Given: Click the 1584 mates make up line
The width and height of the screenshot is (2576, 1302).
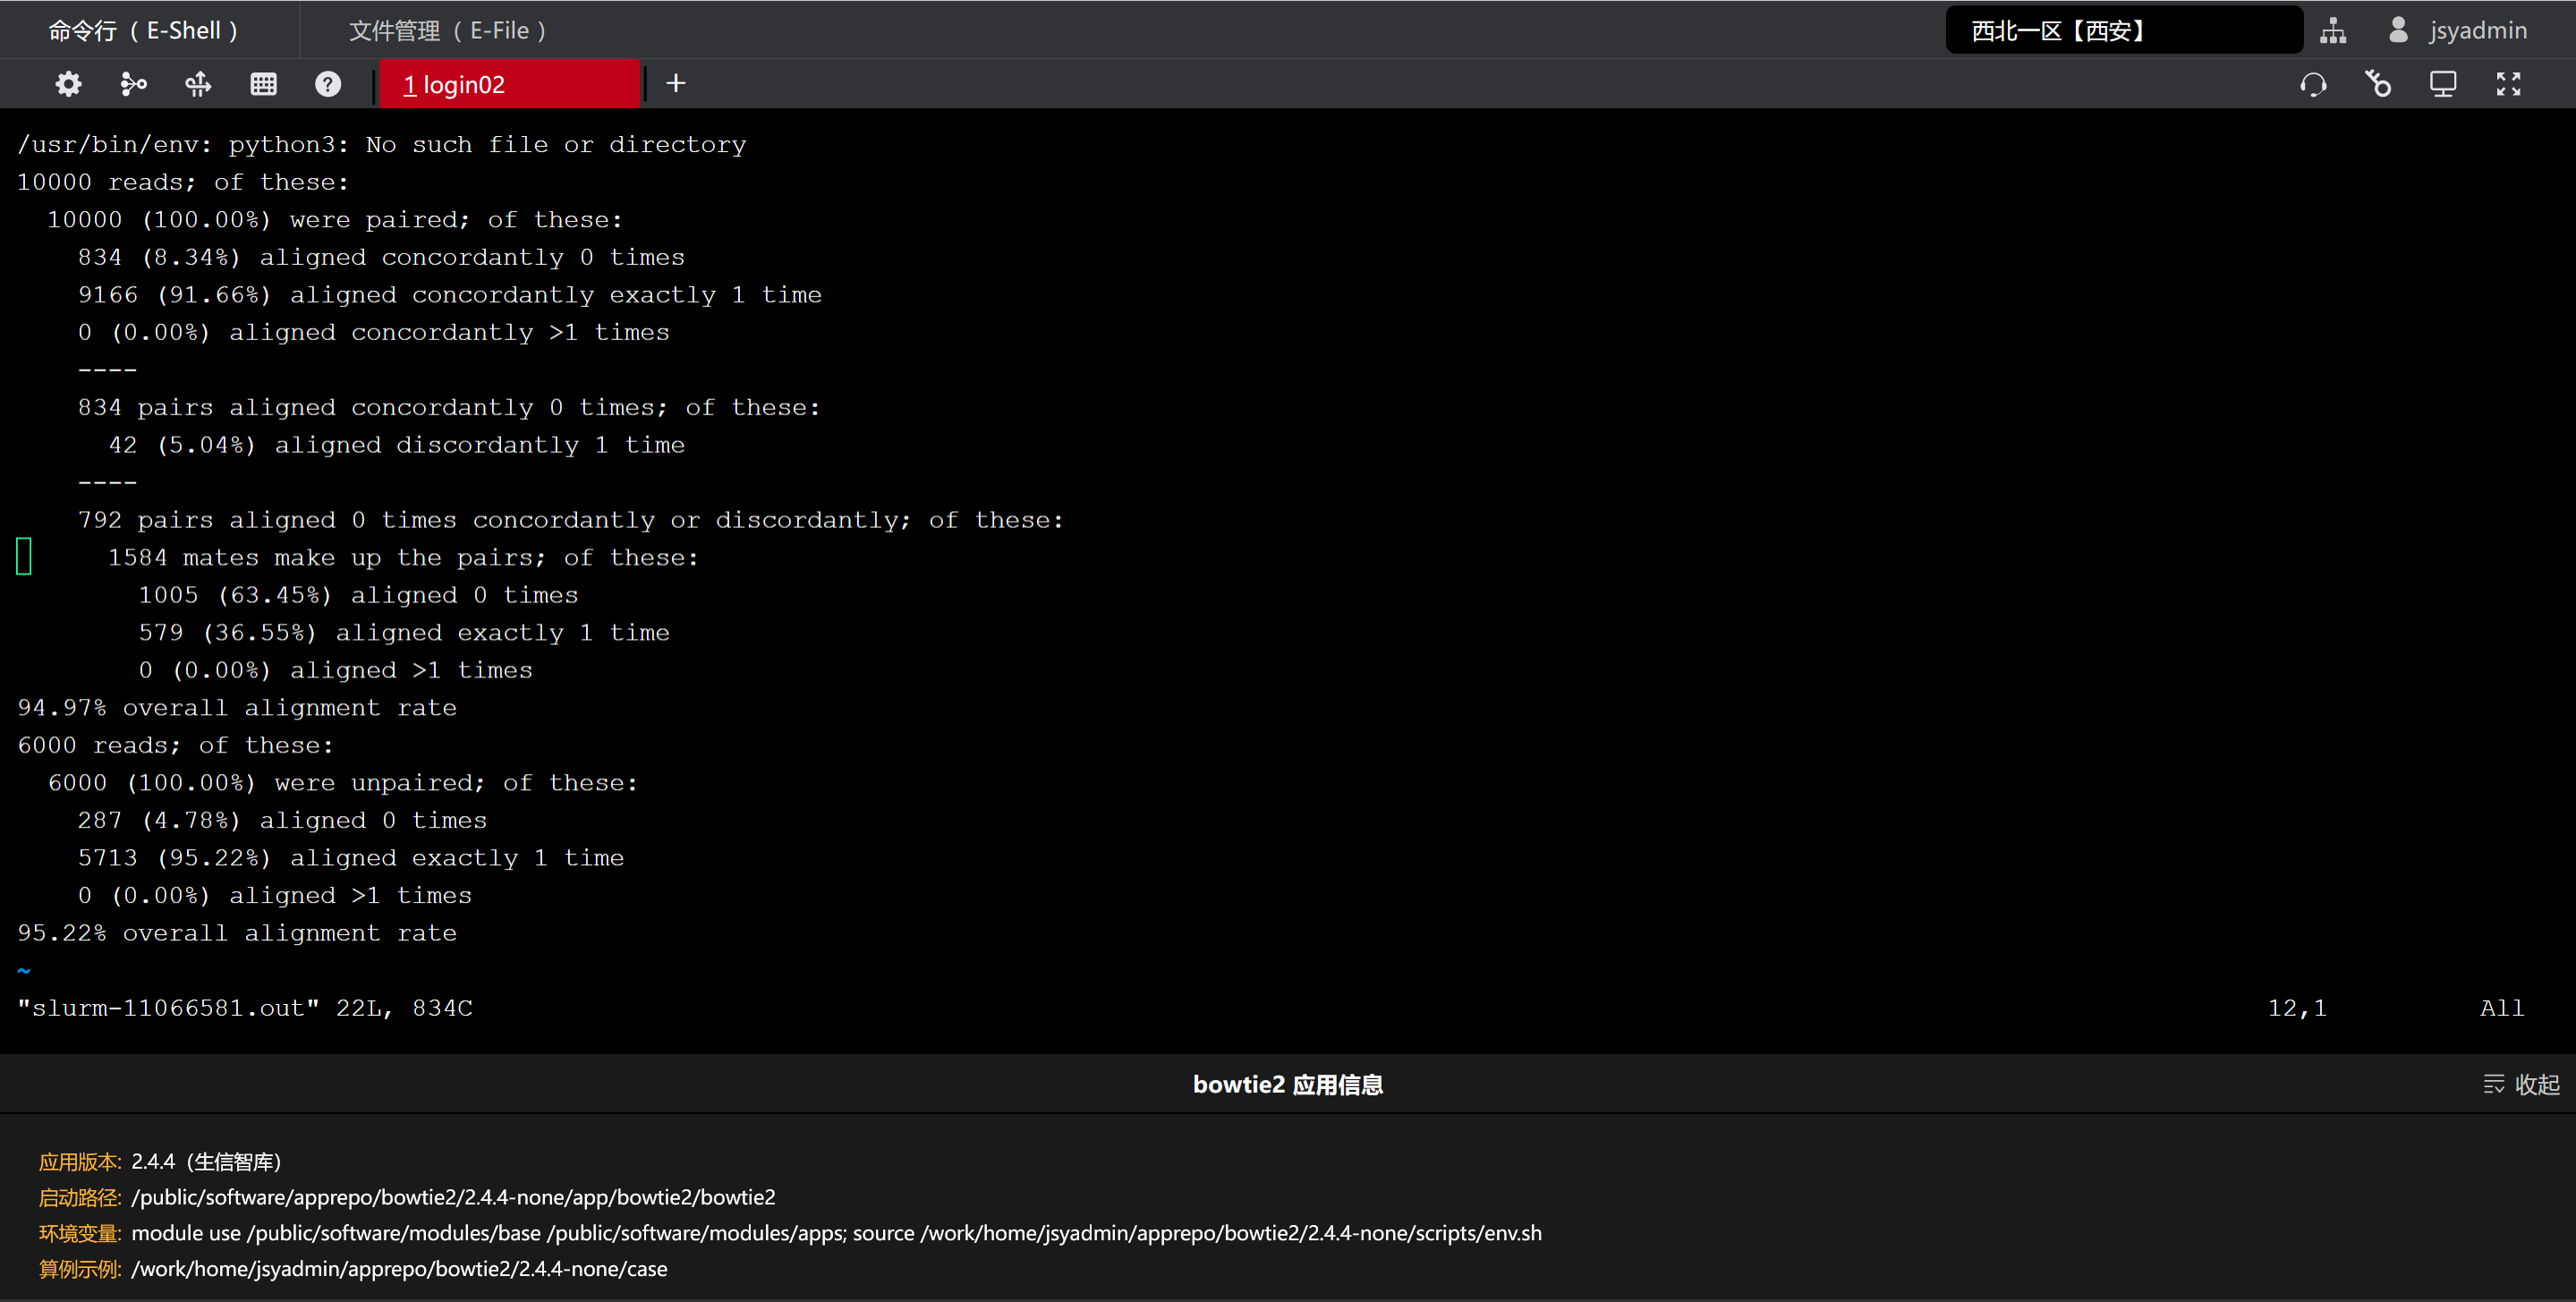Looking at the screenshot, I should pyautogui.click(x=403, y=558).
